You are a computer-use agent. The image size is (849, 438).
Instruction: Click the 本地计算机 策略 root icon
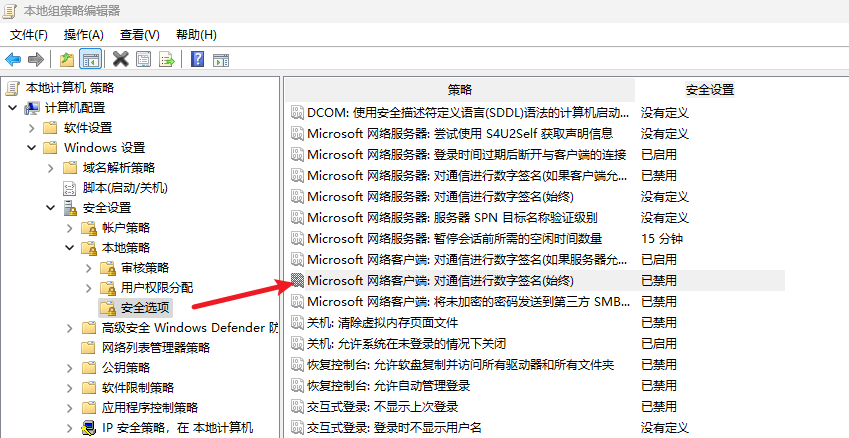(13, 88)
